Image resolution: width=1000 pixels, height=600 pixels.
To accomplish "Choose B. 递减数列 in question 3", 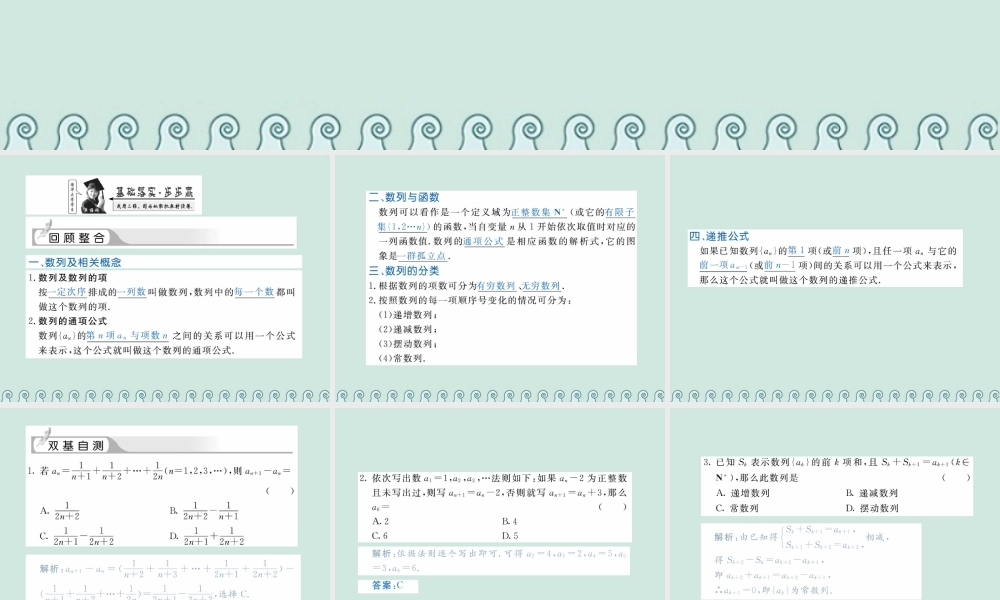I will click(x=872, y=494).
